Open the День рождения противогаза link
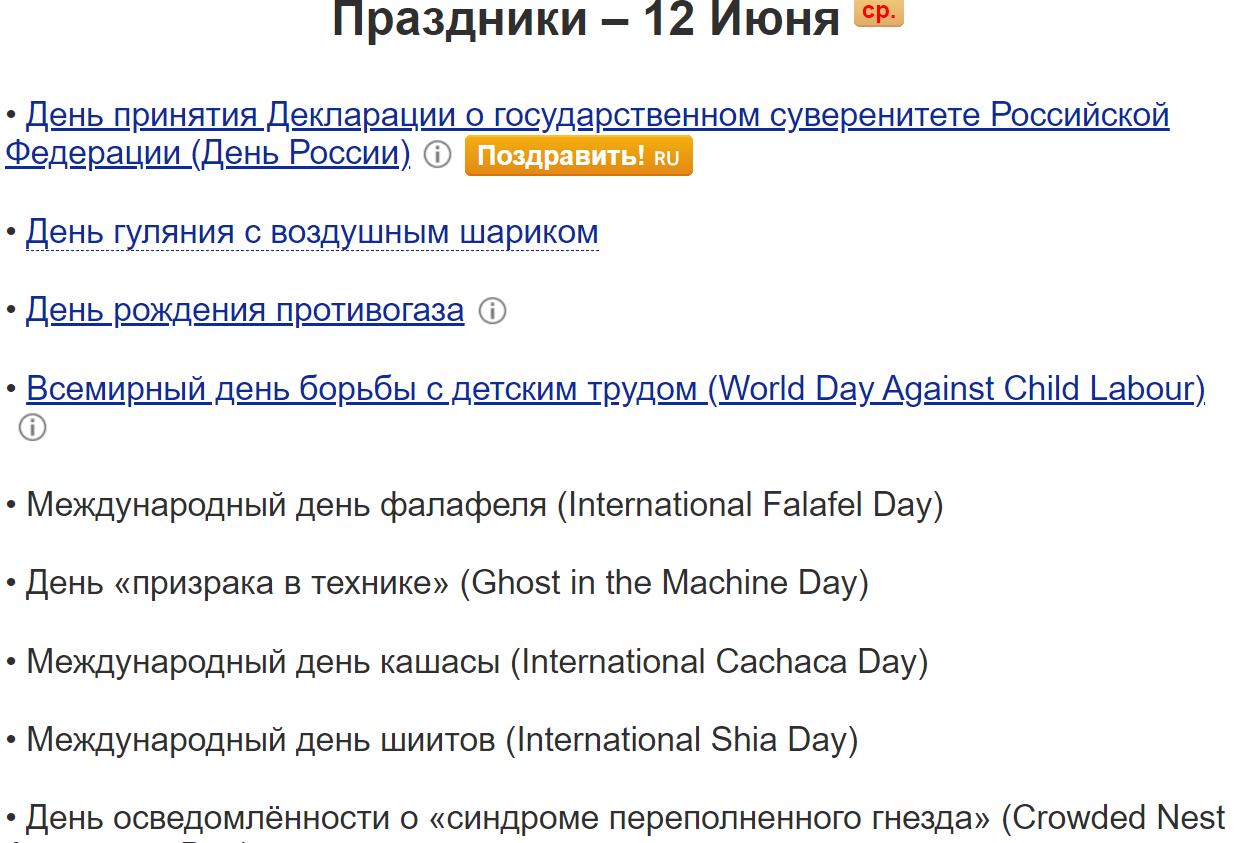1238x843 pixels. point(244,310)
